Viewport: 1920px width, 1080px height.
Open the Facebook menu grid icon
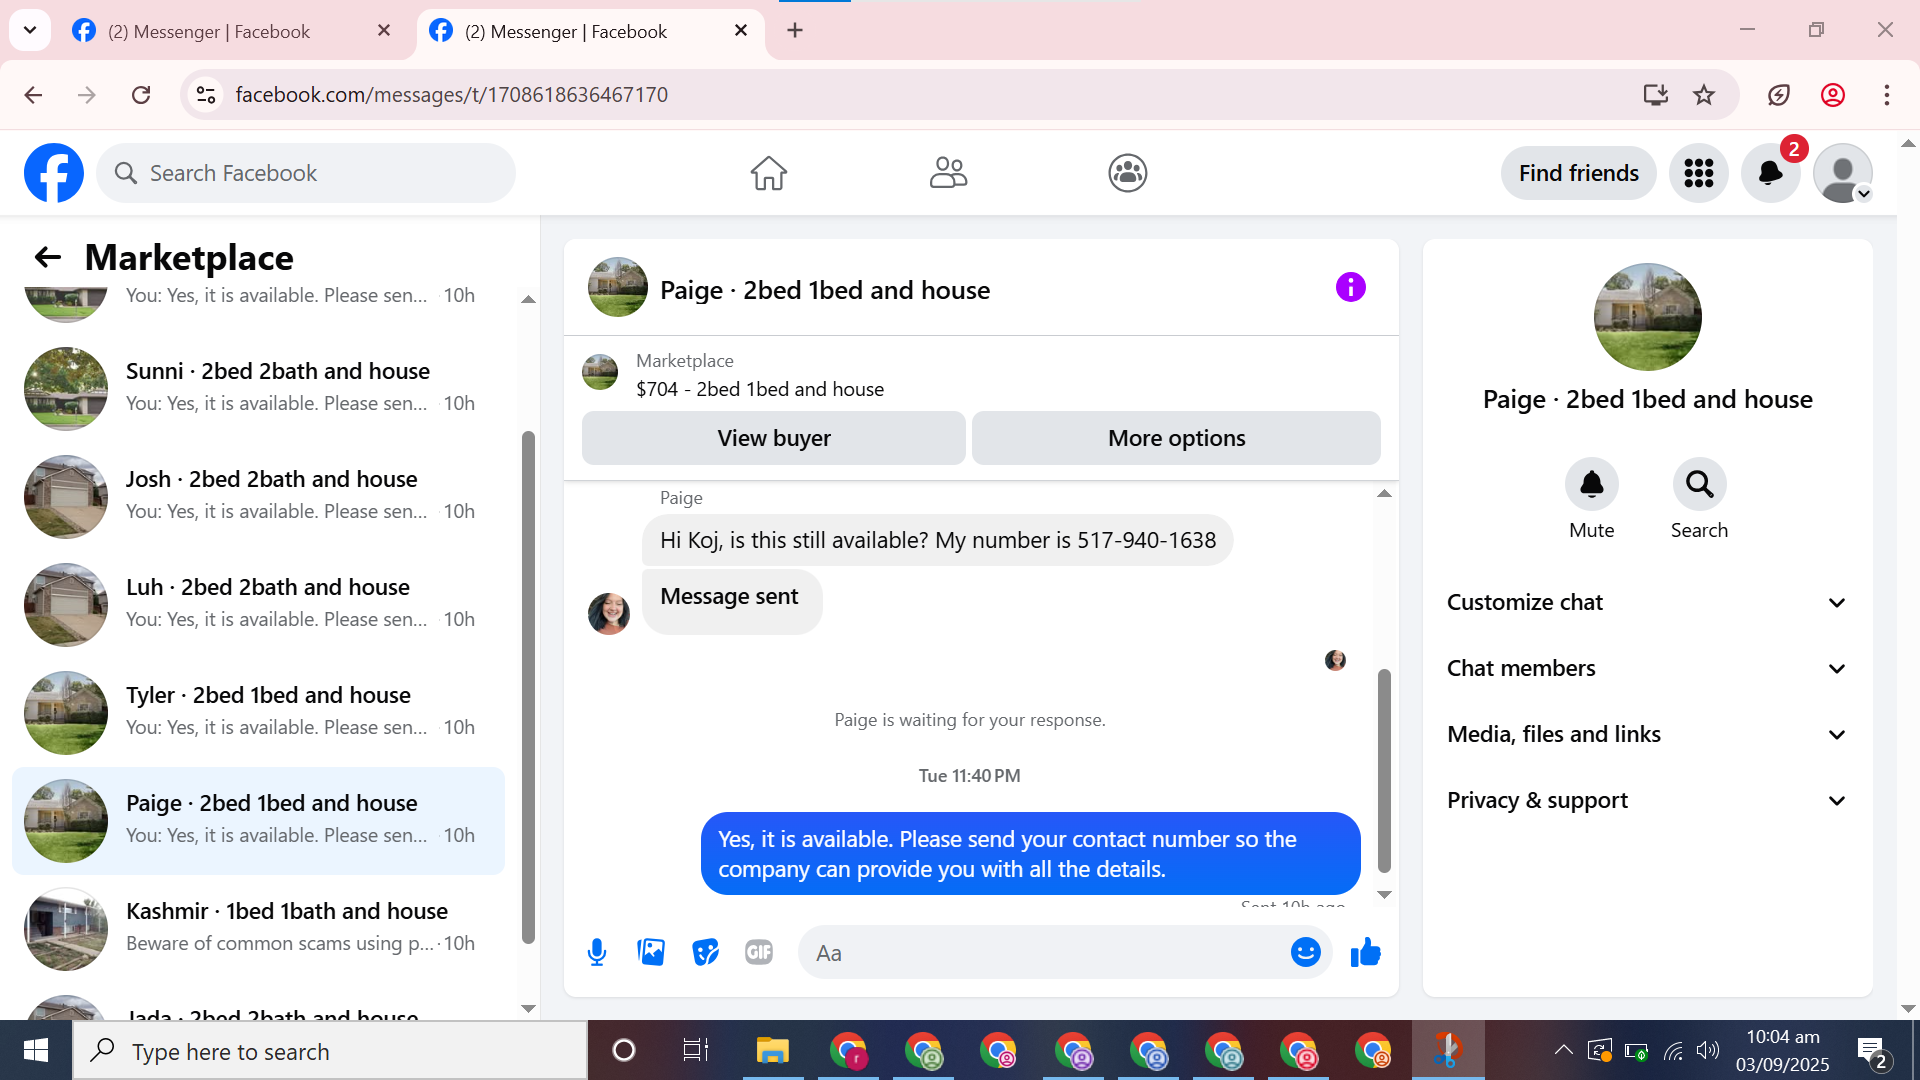click(1699, 173)
